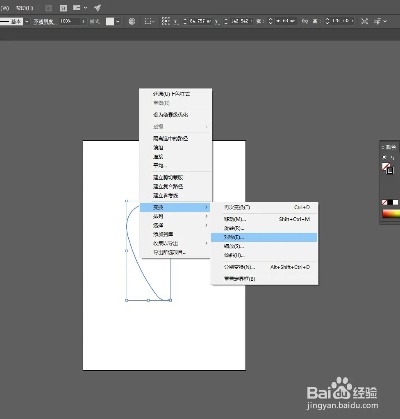The height and width of the screenshot is (419, 400).
Task: Select the reference point locator grid
Action: pos(166,21)
